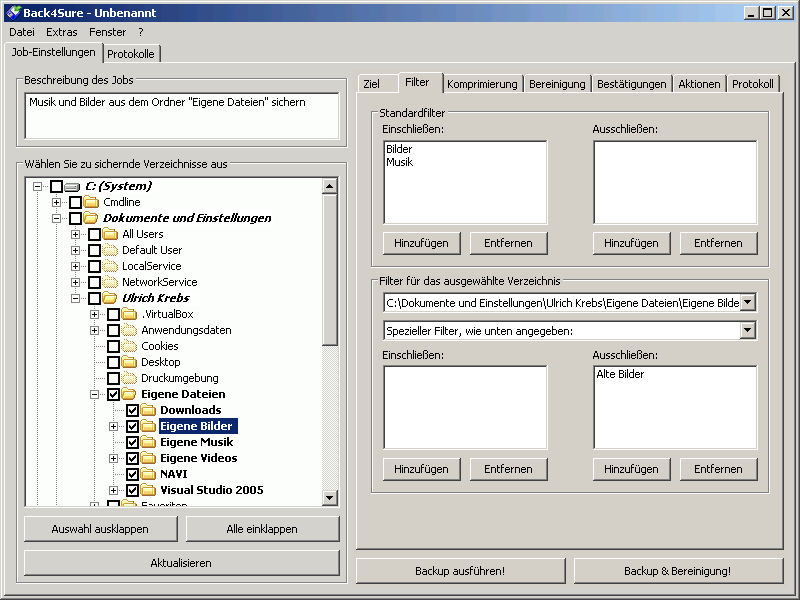Click the Downloads folder icon
800x600 pixels.
(148, 410)
